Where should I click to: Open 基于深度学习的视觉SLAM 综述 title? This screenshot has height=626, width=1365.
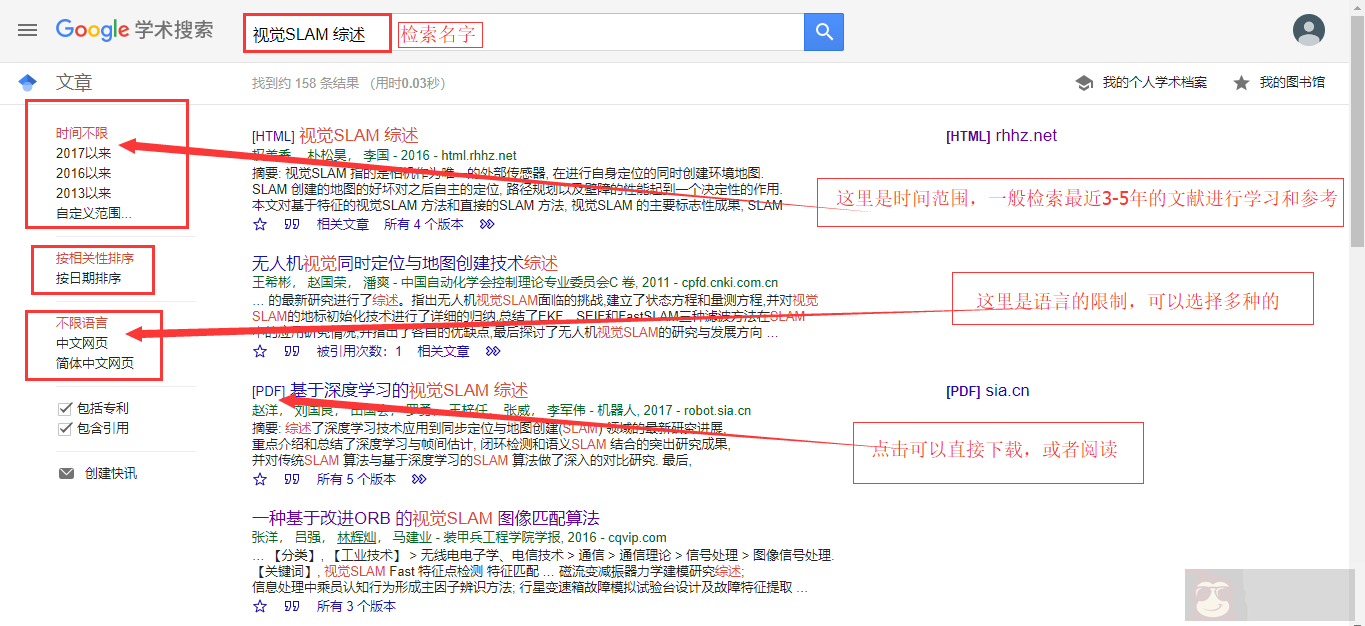409,390
